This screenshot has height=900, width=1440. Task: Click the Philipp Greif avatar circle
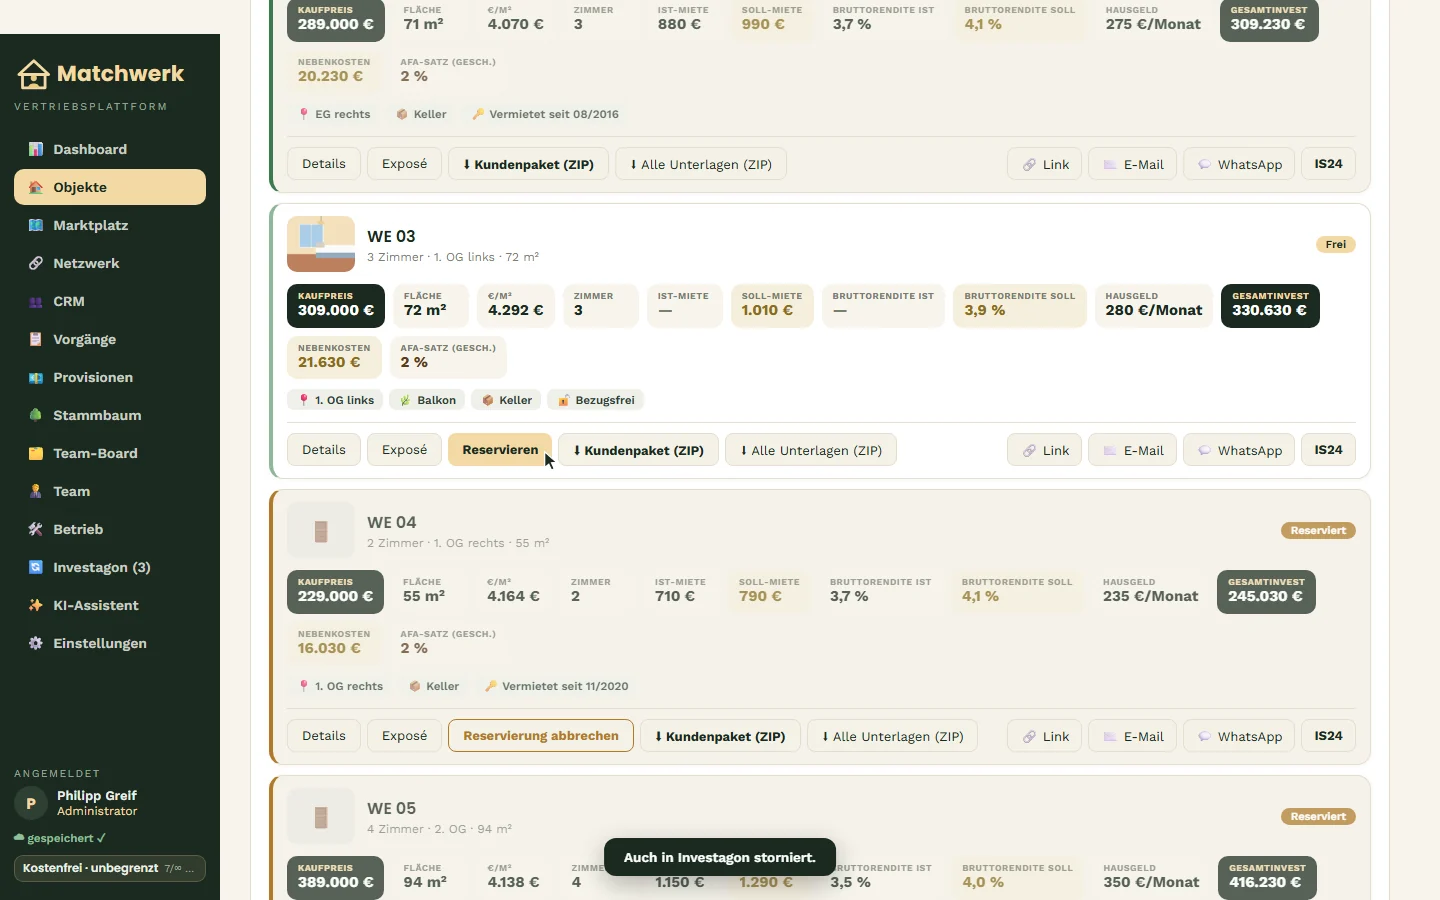pos(31,803)
